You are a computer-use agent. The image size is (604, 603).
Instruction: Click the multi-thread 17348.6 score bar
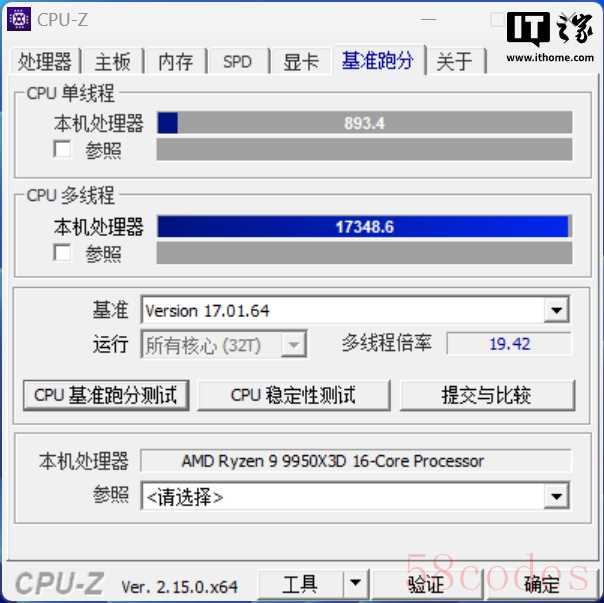364,227
